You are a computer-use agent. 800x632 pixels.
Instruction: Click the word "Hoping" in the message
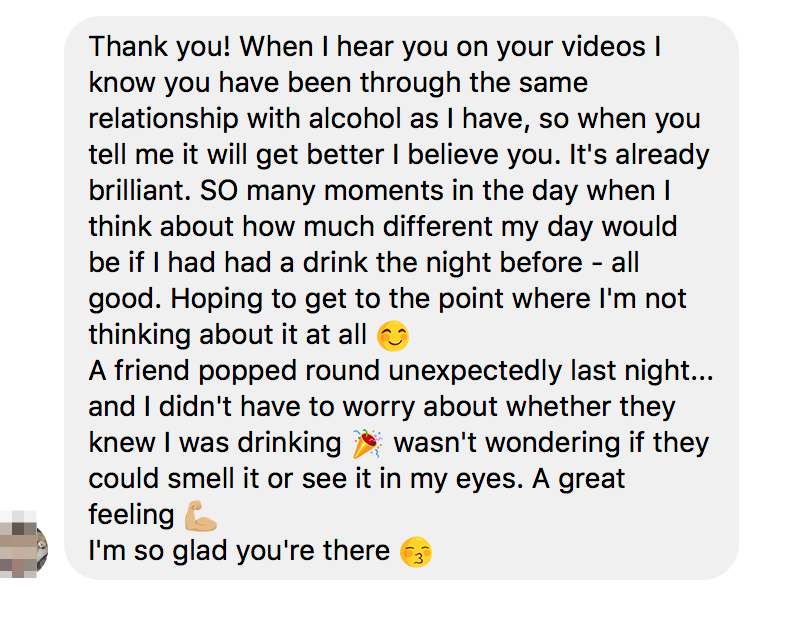[216, 299]
